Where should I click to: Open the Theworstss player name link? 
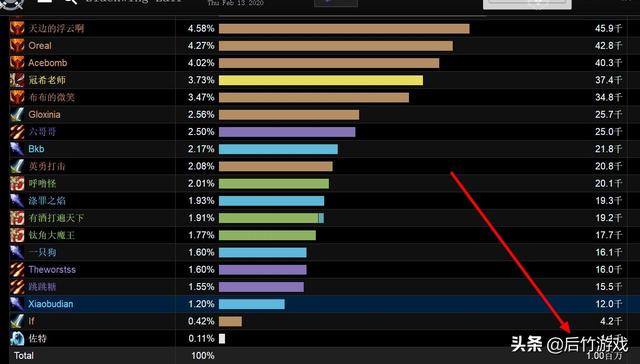pyautogui.click(x=52, y=270)
